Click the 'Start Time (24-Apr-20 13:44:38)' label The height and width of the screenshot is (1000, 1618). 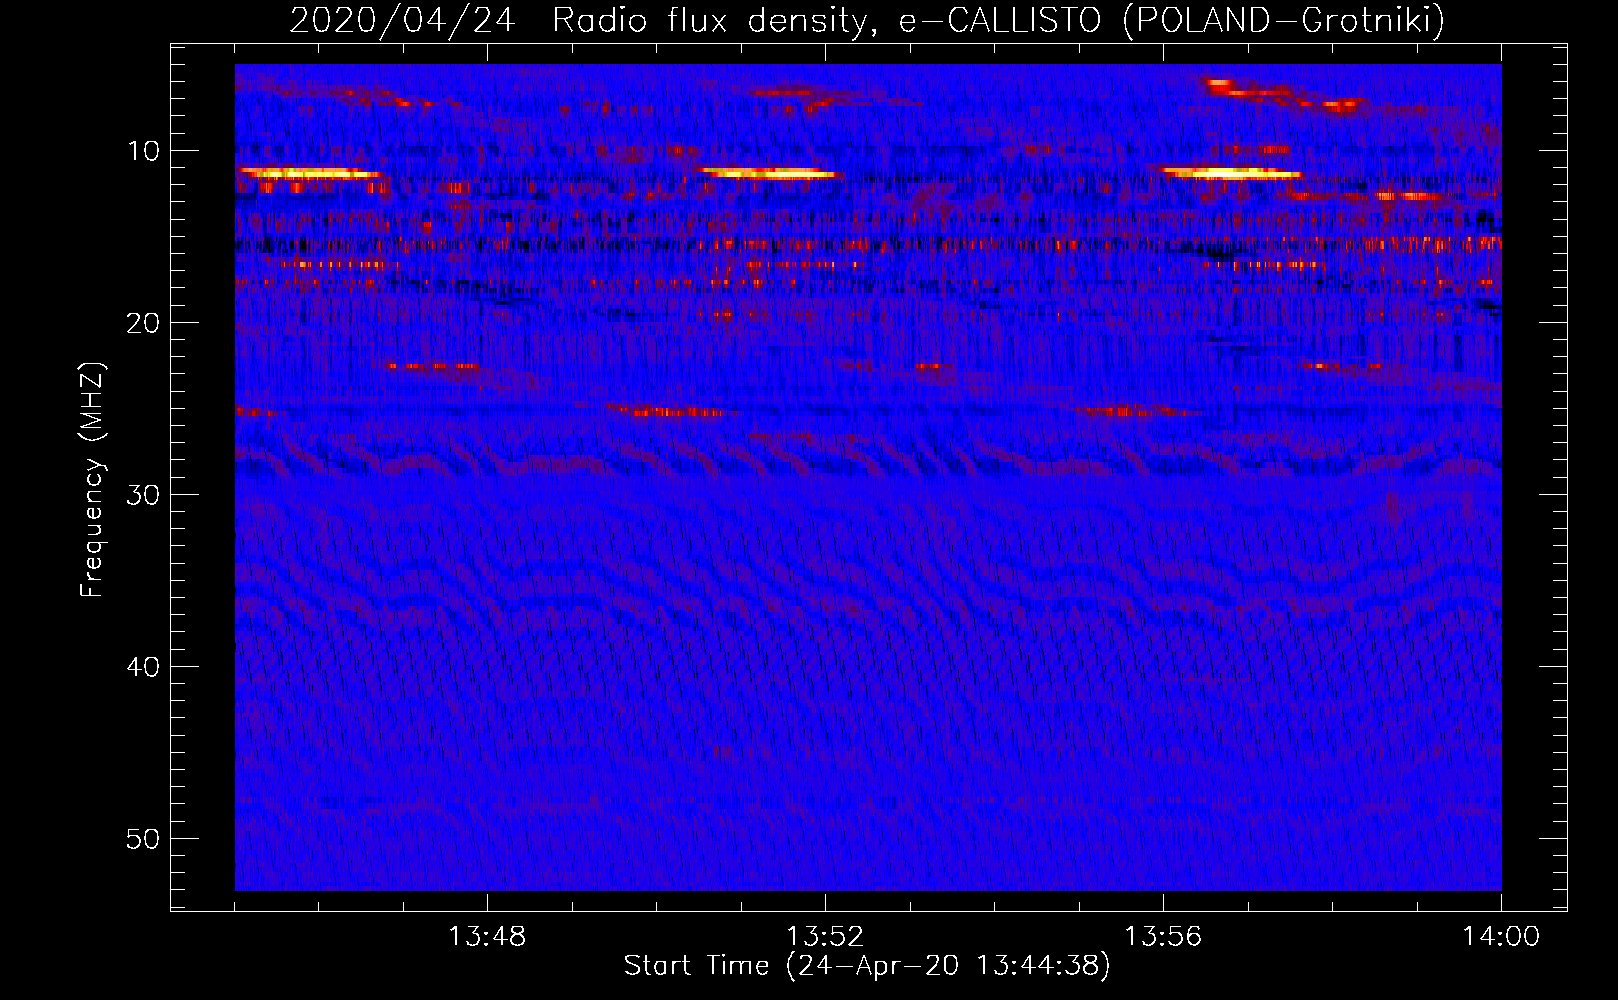pos(867,966)
